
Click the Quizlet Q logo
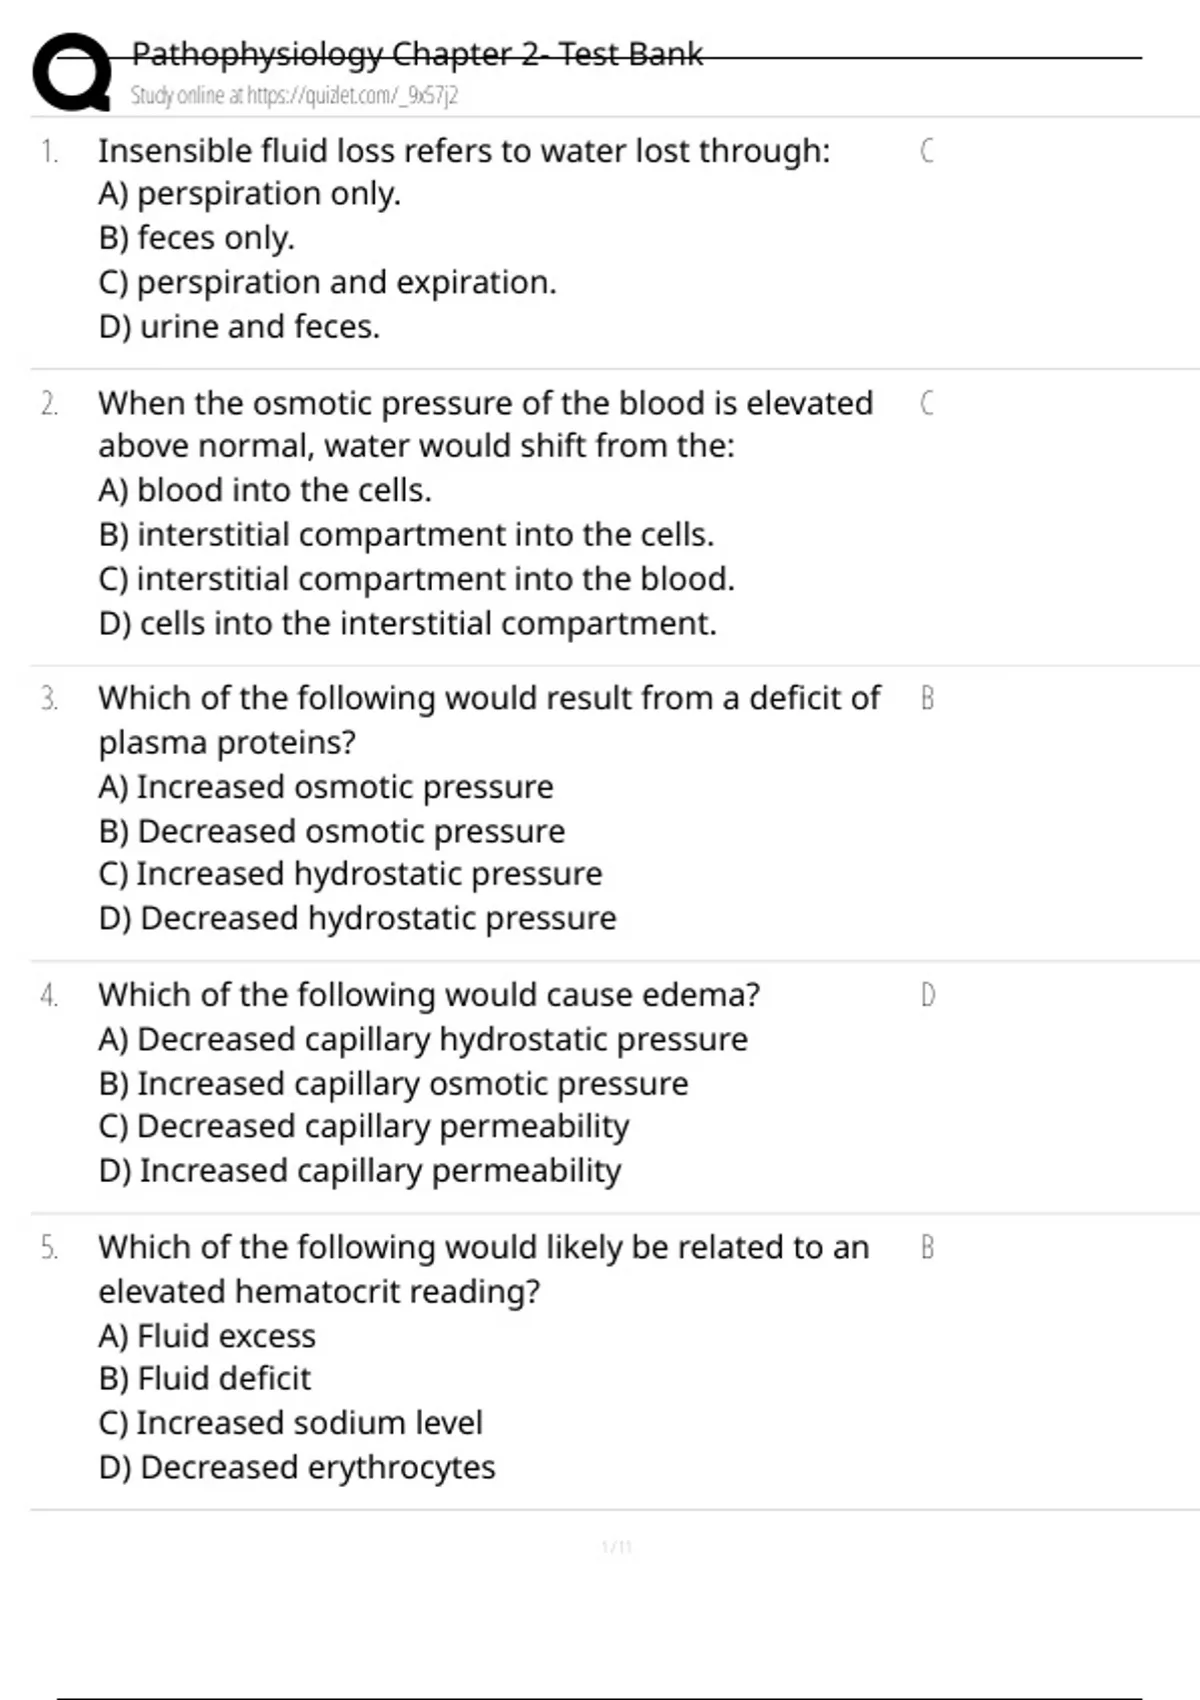coord(71,72)
